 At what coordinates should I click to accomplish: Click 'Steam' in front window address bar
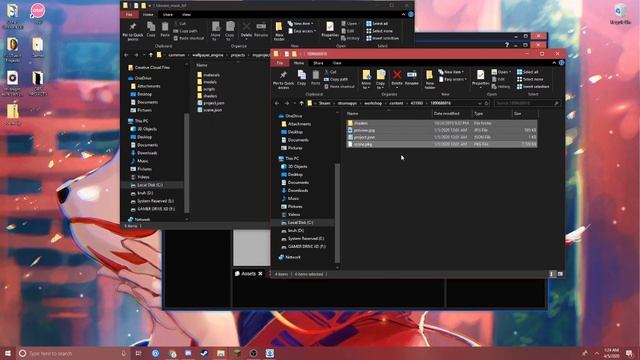pos(324,103)
